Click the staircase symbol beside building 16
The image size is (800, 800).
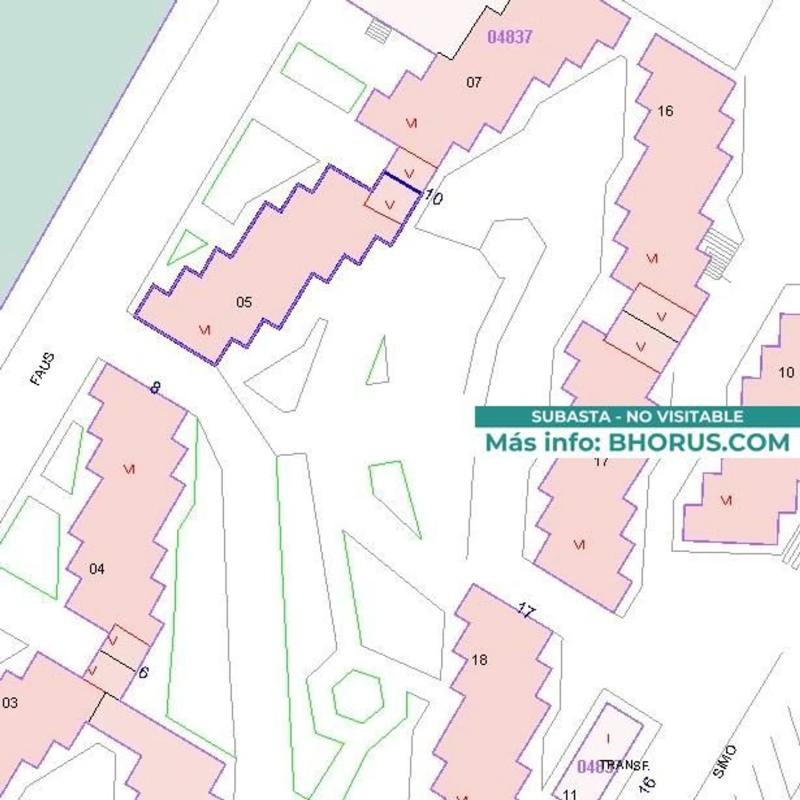point(720,252)
